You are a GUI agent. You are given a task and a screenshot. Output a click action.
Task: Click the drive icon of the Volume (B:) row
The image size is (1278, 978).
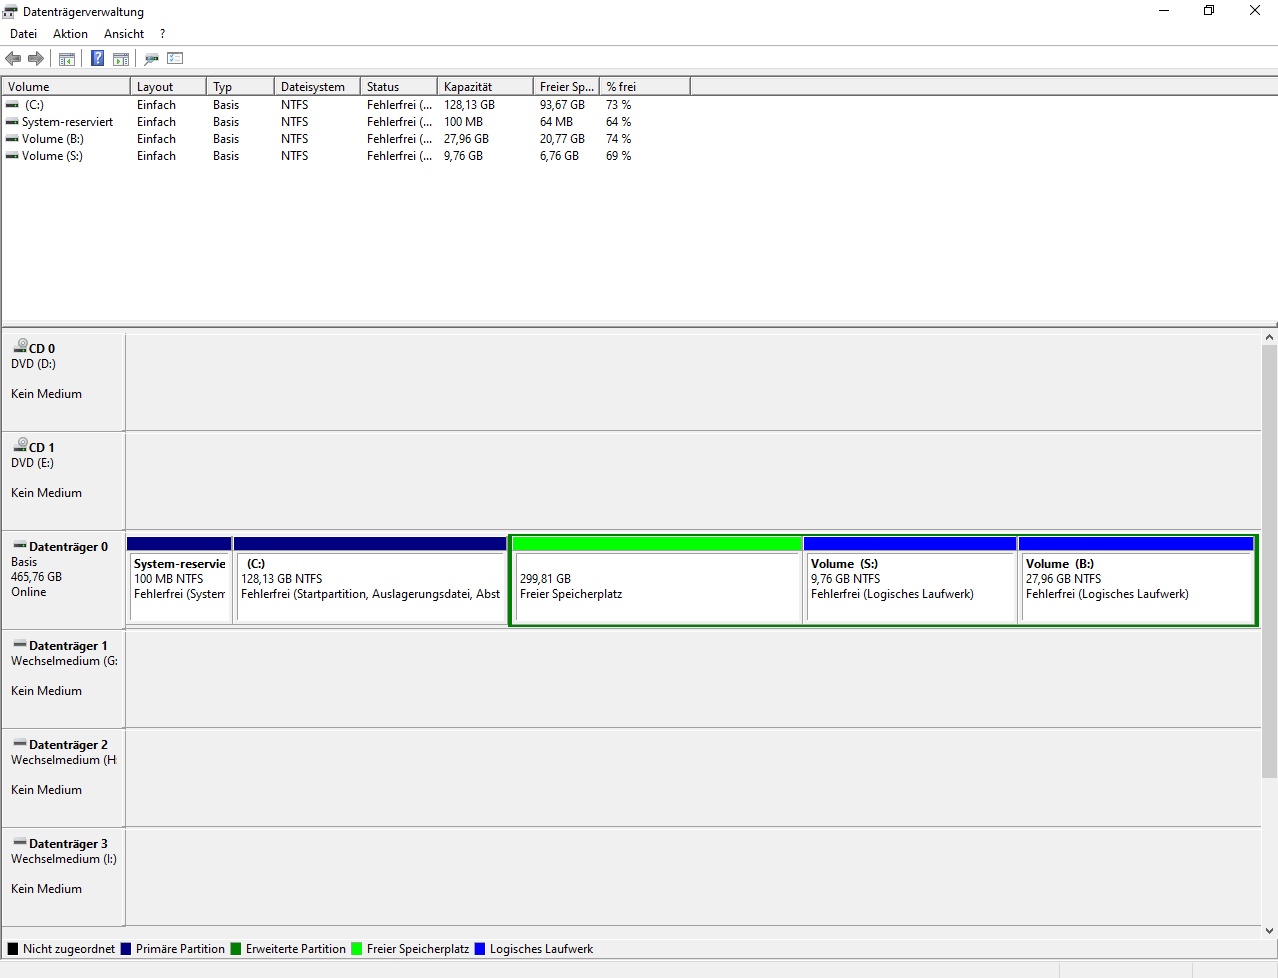[x=12, y=138]
